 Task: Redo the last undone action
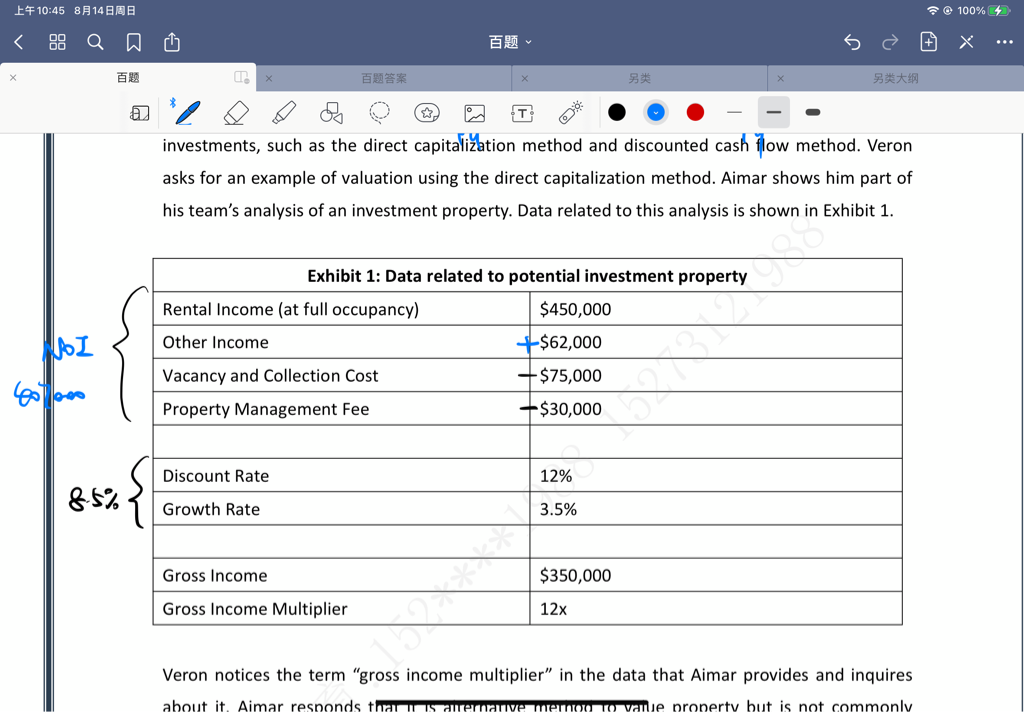pyautogui.click(x=890, y=42)
